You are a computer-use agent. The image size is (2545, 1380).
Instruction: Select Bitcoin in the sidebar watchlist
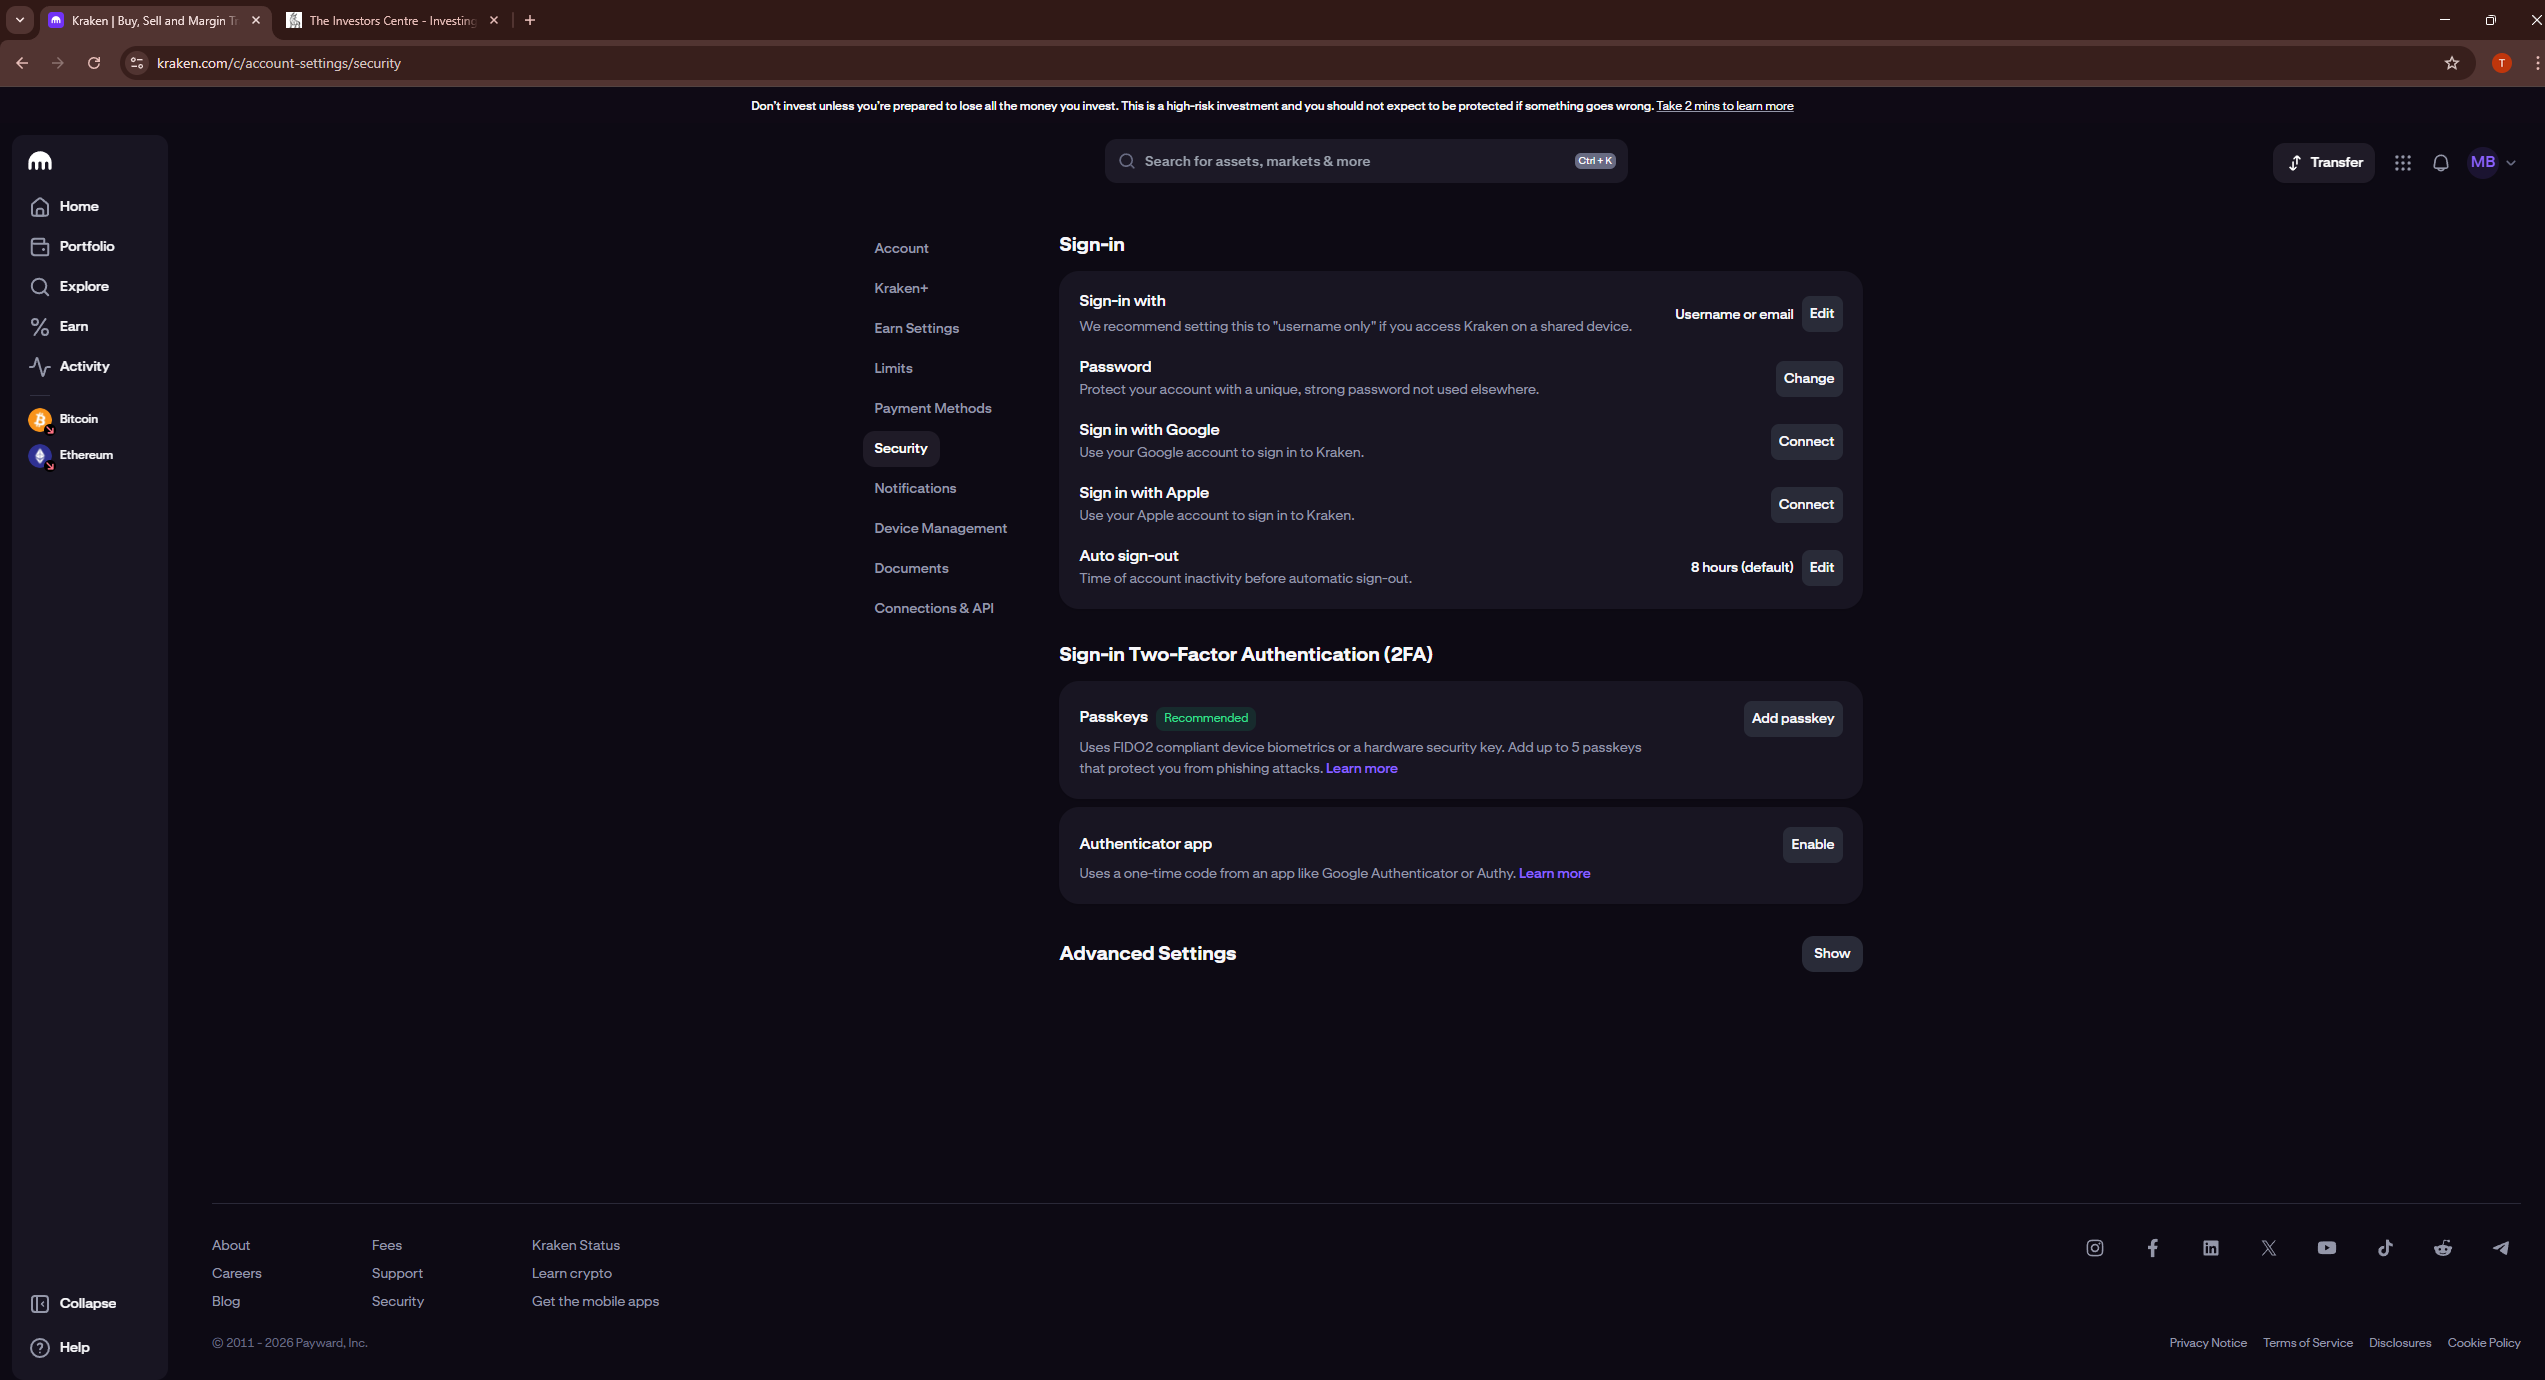(64, 419)
